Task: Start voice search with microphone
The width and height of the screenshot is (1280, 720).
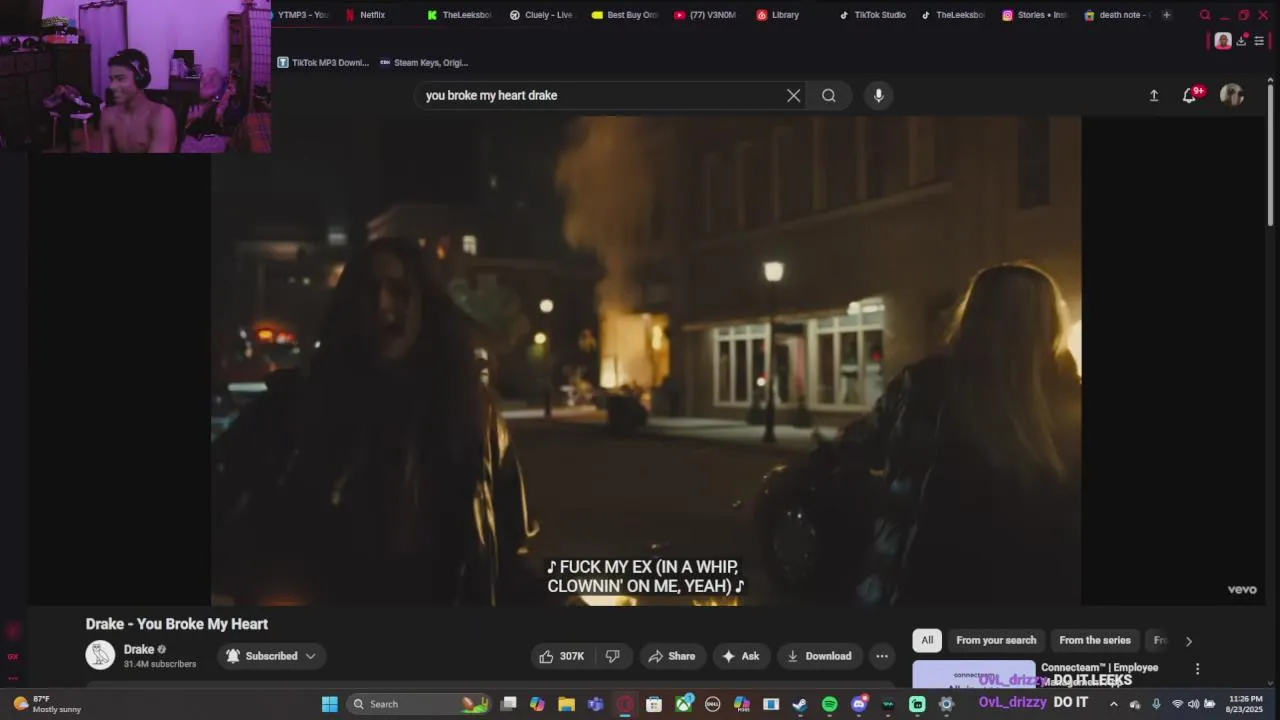Action: point(878,96)
